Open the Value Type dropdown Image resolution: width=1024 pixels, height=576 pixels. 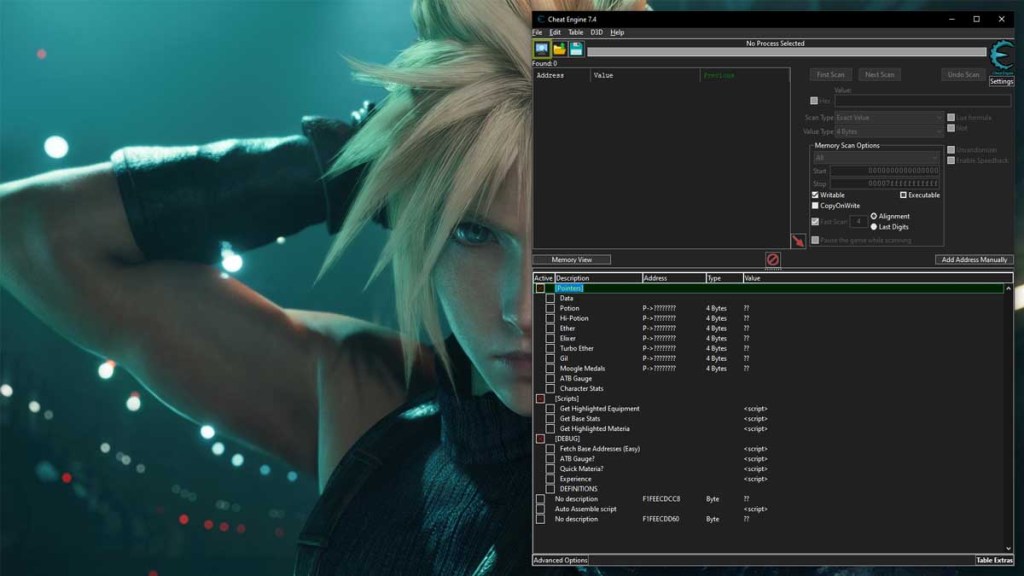click(x=889, y=131)
